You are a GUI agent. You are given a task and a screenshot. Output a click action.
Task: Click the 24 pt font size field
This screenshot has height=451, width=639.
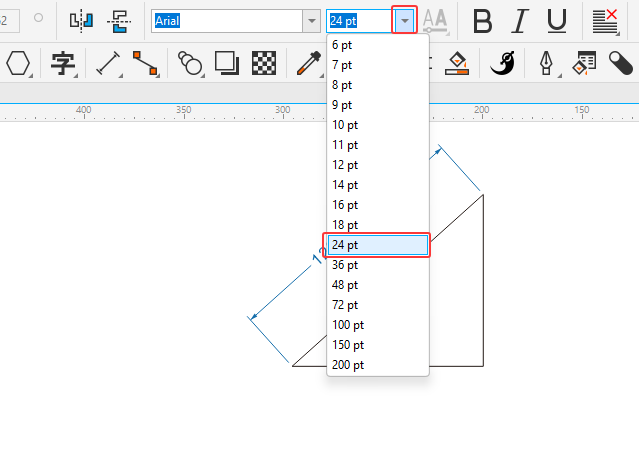pyautogui.click(x=359, y=21)
